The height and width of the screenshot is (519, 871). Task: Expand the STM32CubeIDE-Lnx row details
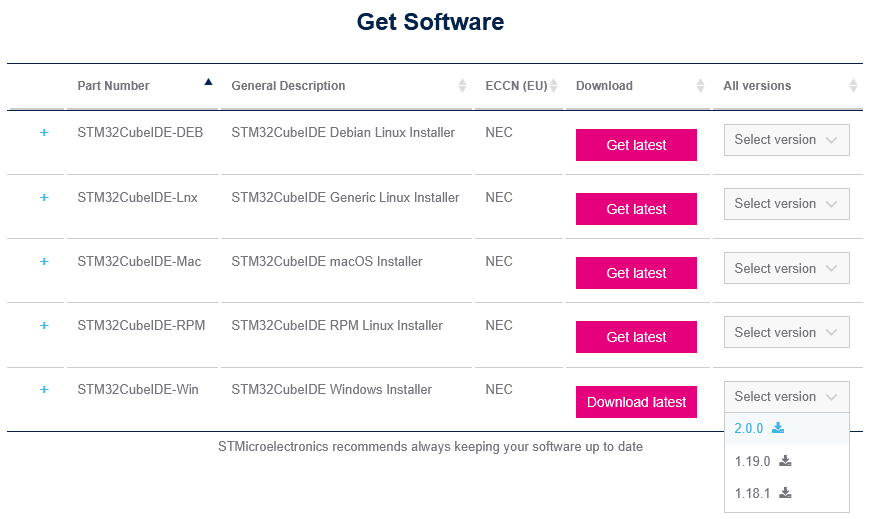(44, 198)
